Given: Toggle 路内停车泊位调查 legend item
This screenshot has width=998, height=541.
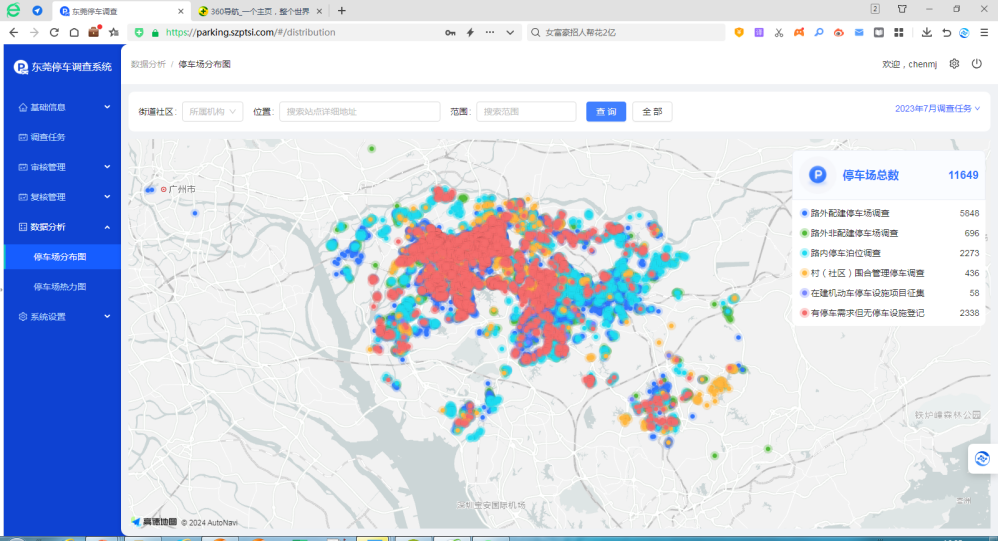Looking at the screenshot, I should (x=845, y=253).
